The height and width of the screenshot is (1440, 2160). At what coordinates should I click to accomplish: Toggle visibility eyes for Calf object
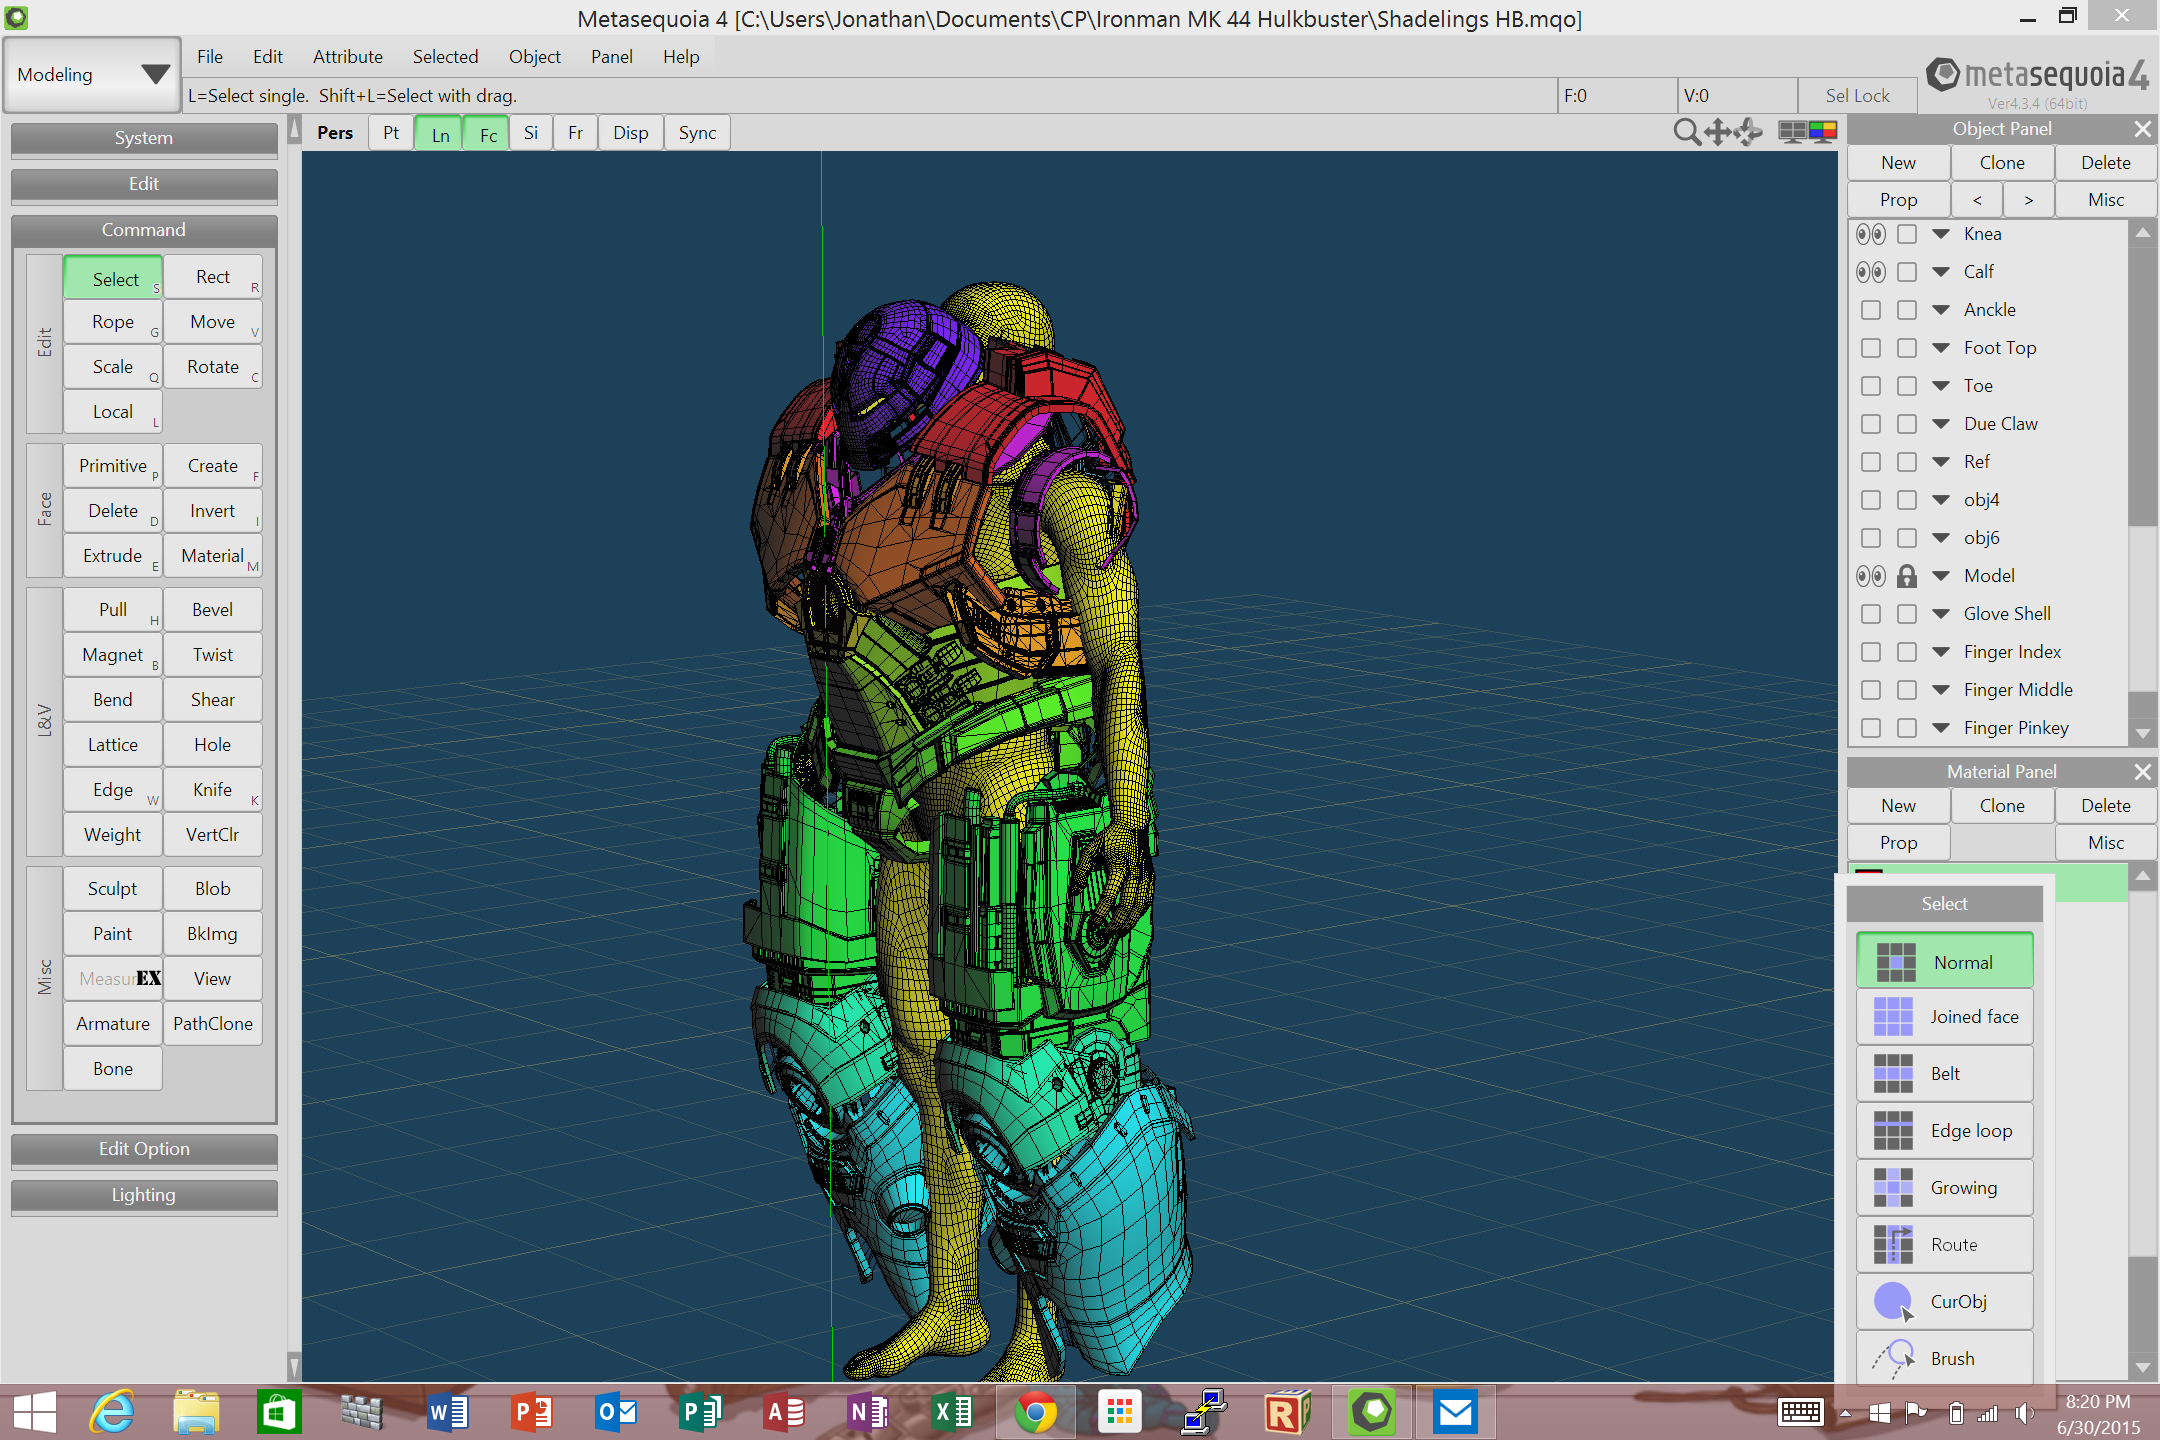pos(1871,272)
